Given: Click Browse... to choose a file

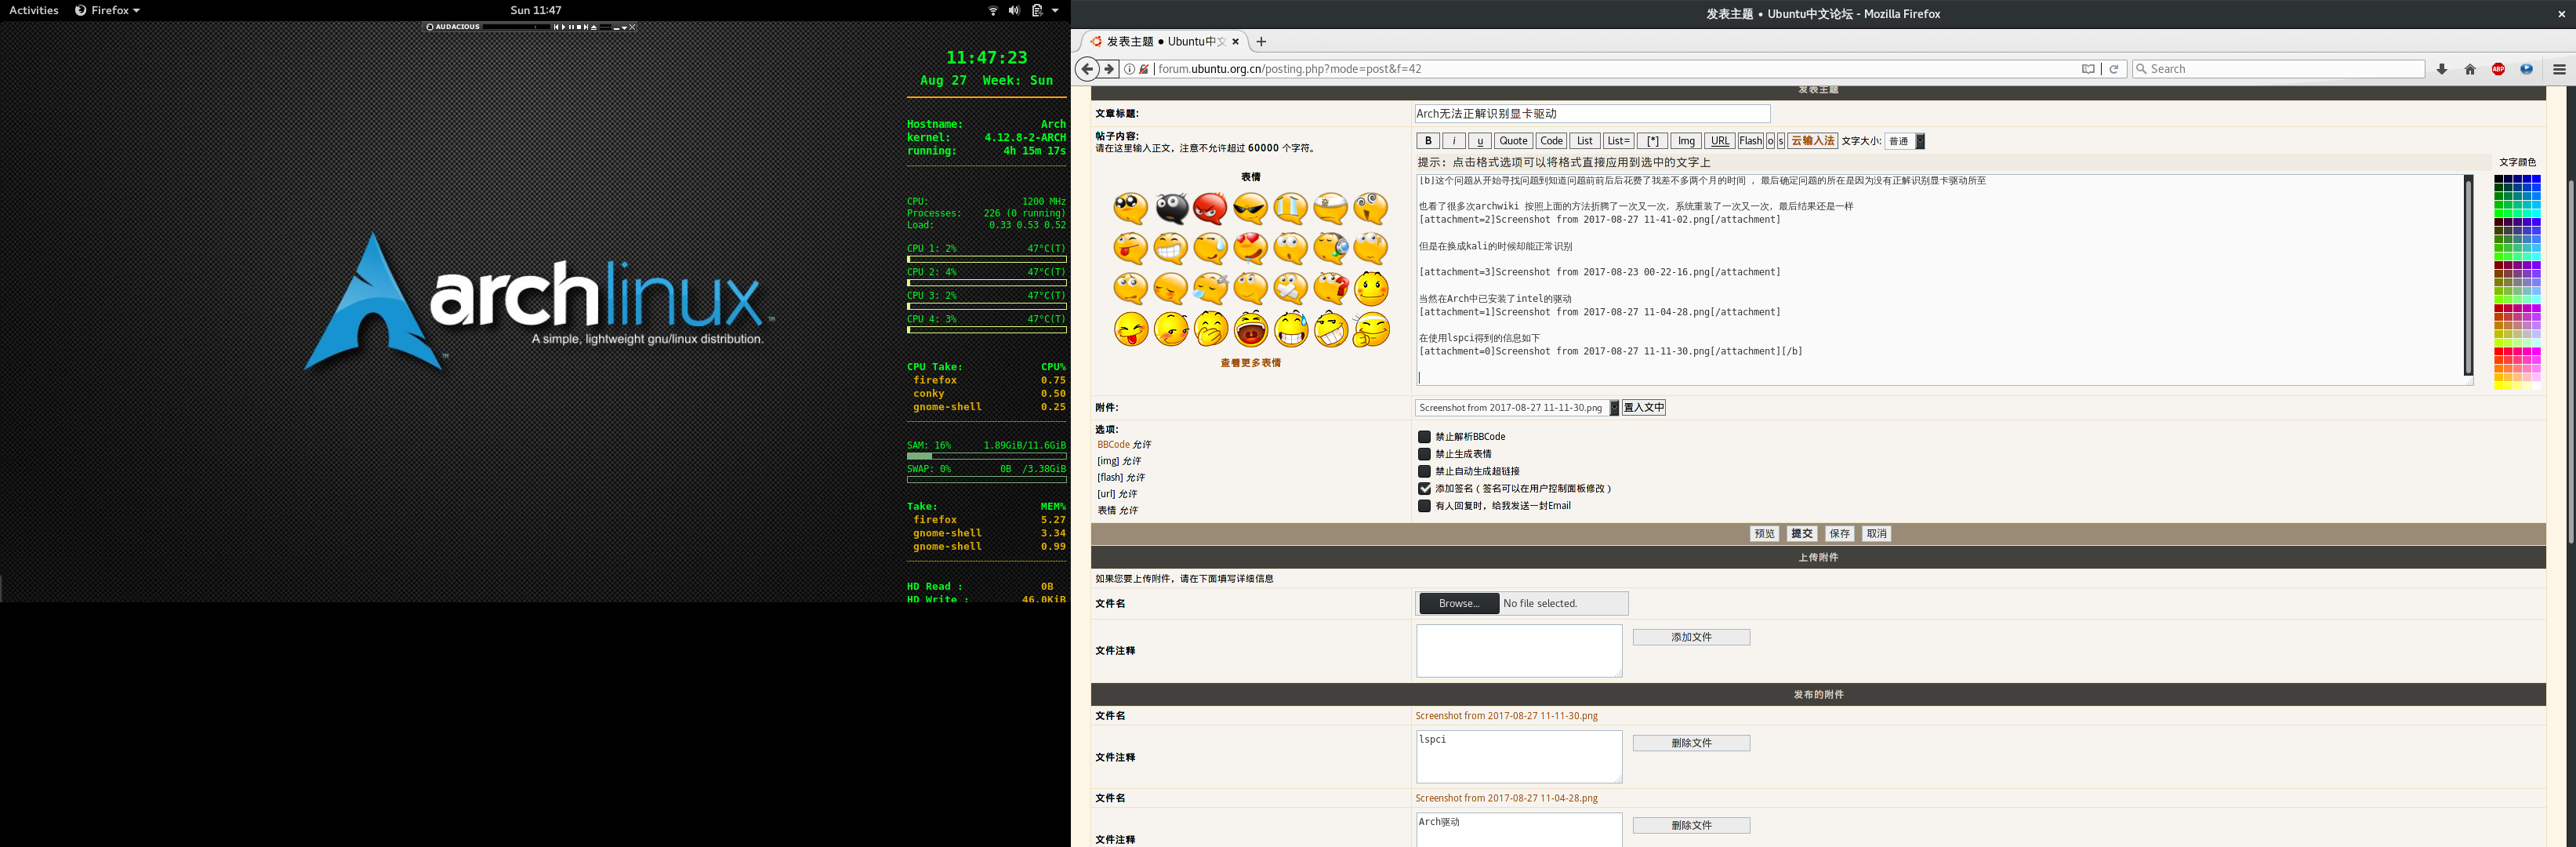Looking at the screenshot, I should pos(1459,604).
